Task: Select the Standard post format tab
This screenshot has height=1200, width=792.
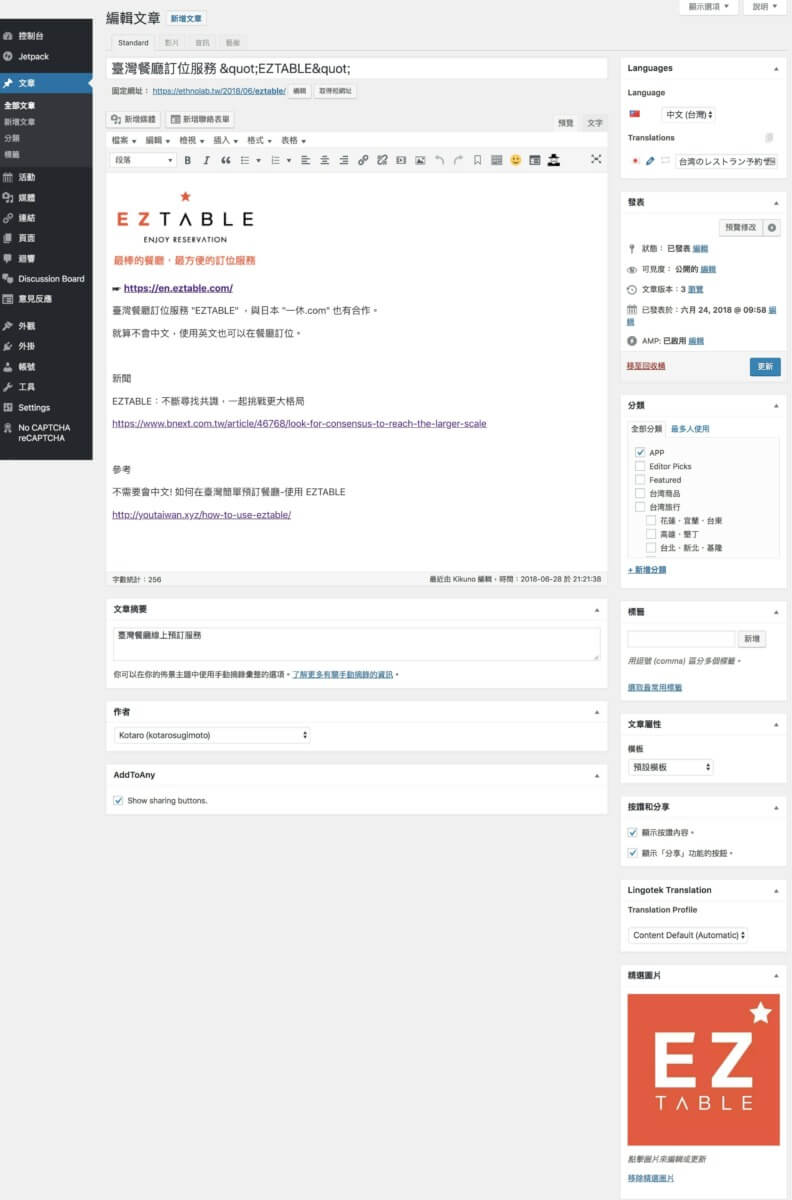Action: coord(133,43)
